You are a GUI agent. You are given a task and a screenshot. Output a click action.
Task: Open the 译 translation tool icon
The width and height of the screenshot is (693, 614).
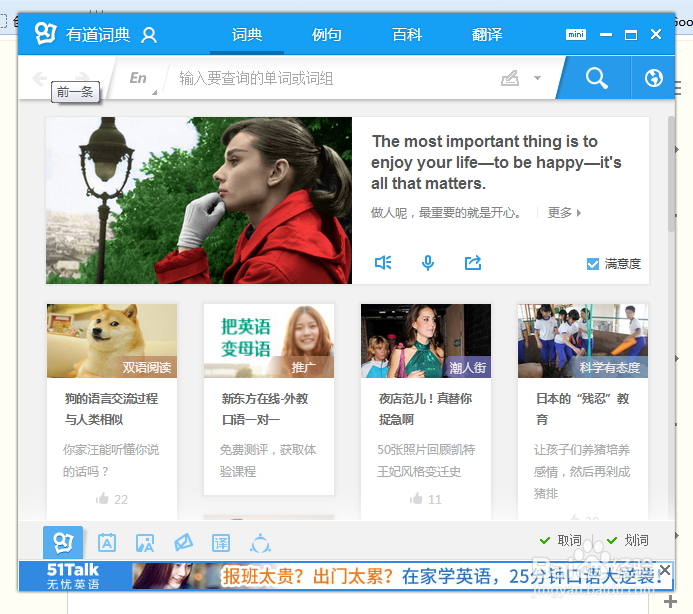(221, 543)
